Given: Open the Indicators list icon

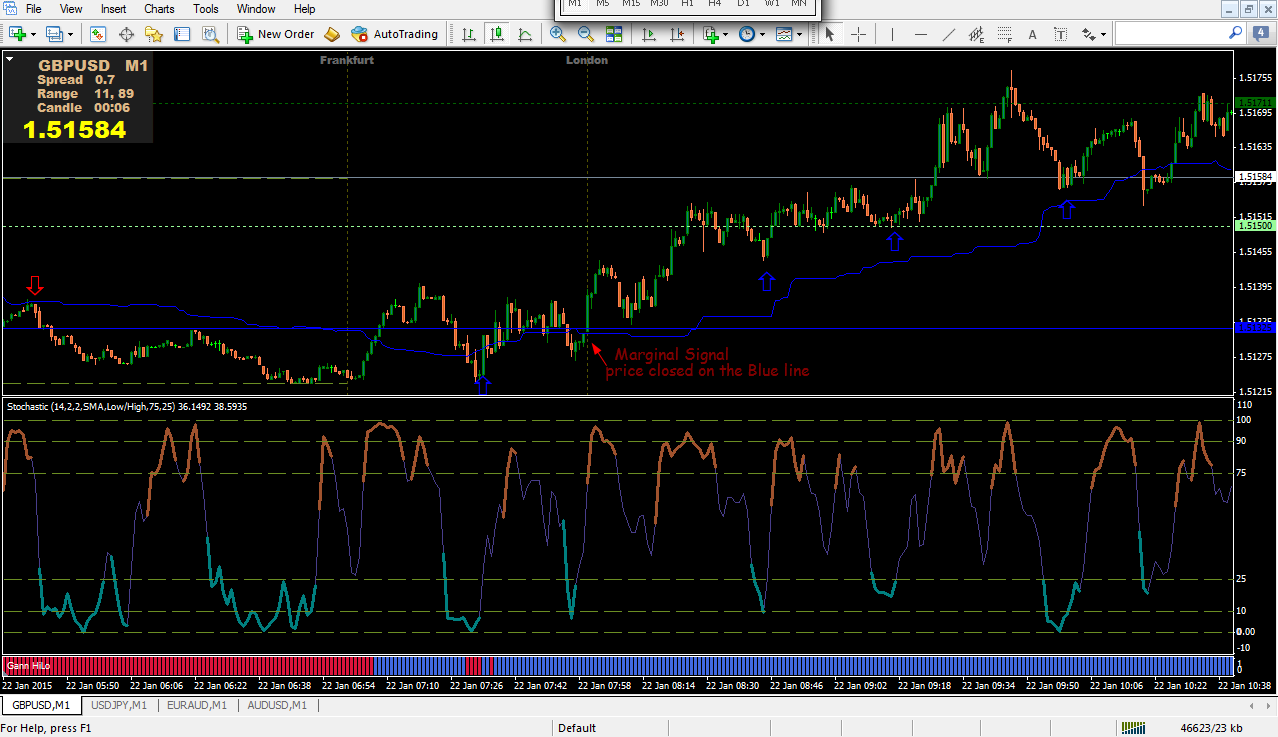Looking at the screenshot, I should [711, 34].
